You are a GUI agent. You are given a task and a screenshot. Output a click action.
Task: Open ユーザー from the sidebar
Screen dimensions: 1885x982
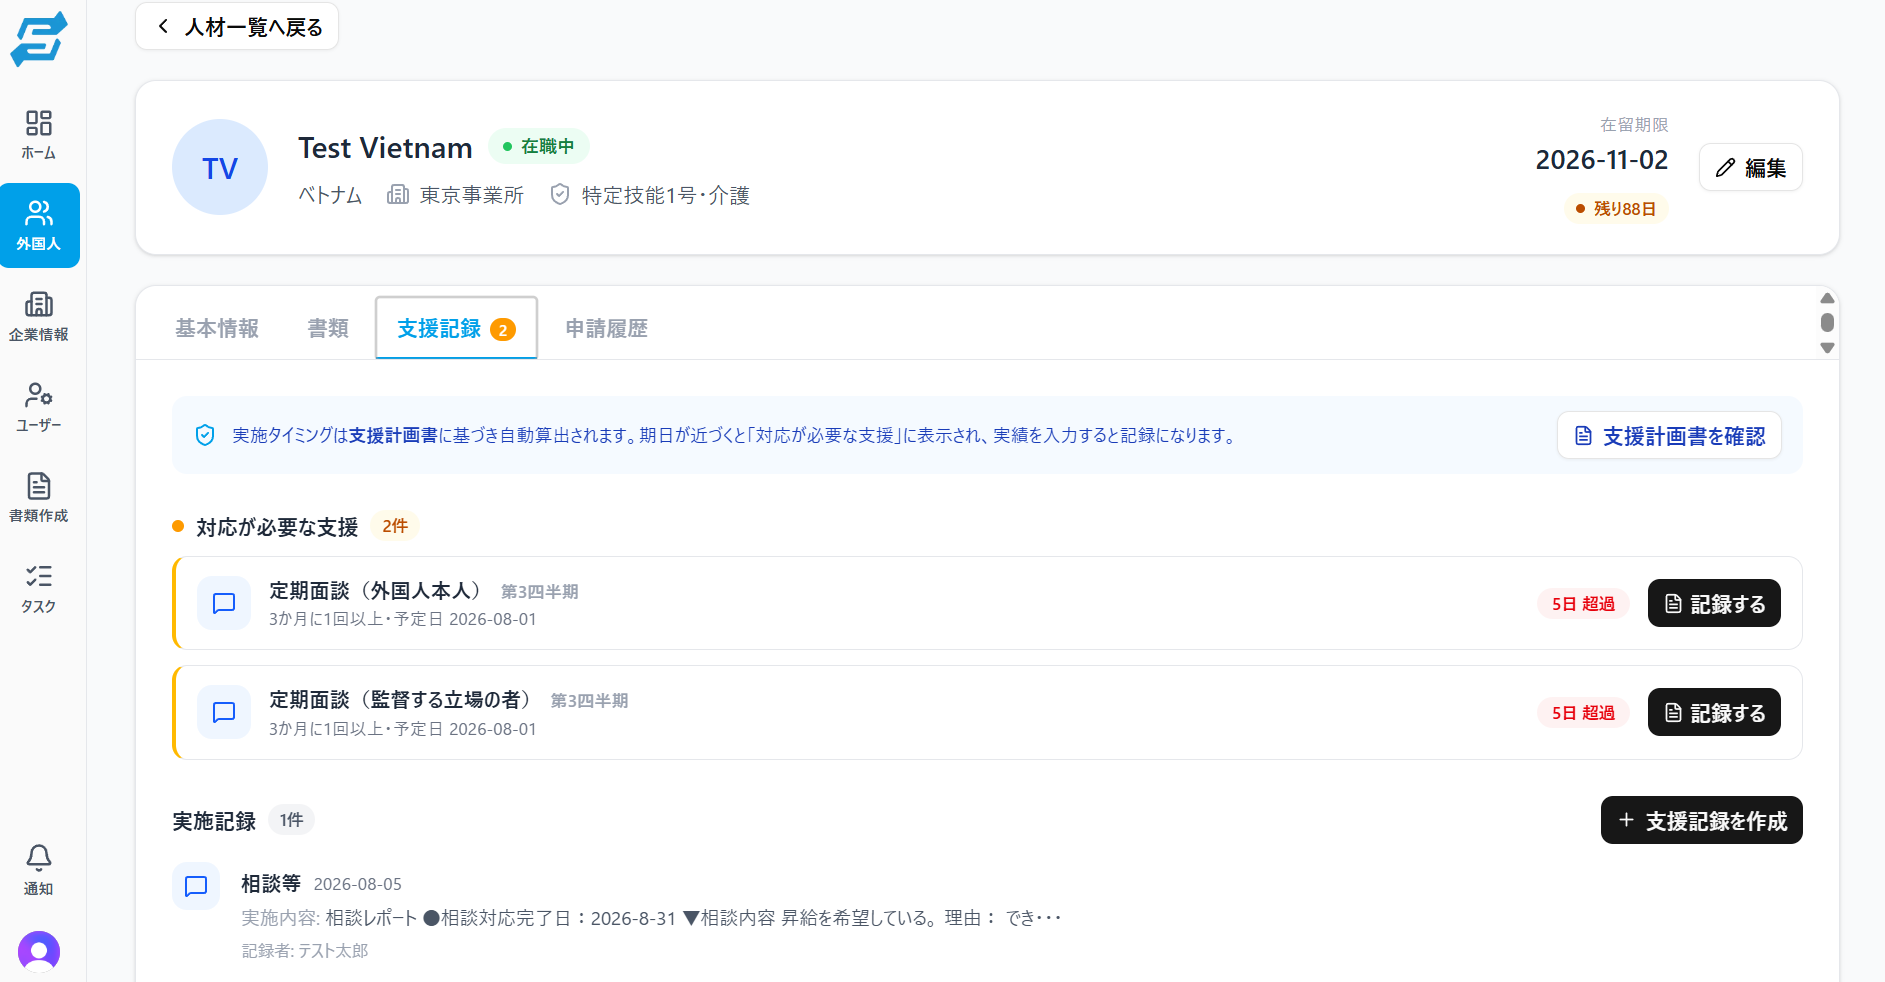39,407
